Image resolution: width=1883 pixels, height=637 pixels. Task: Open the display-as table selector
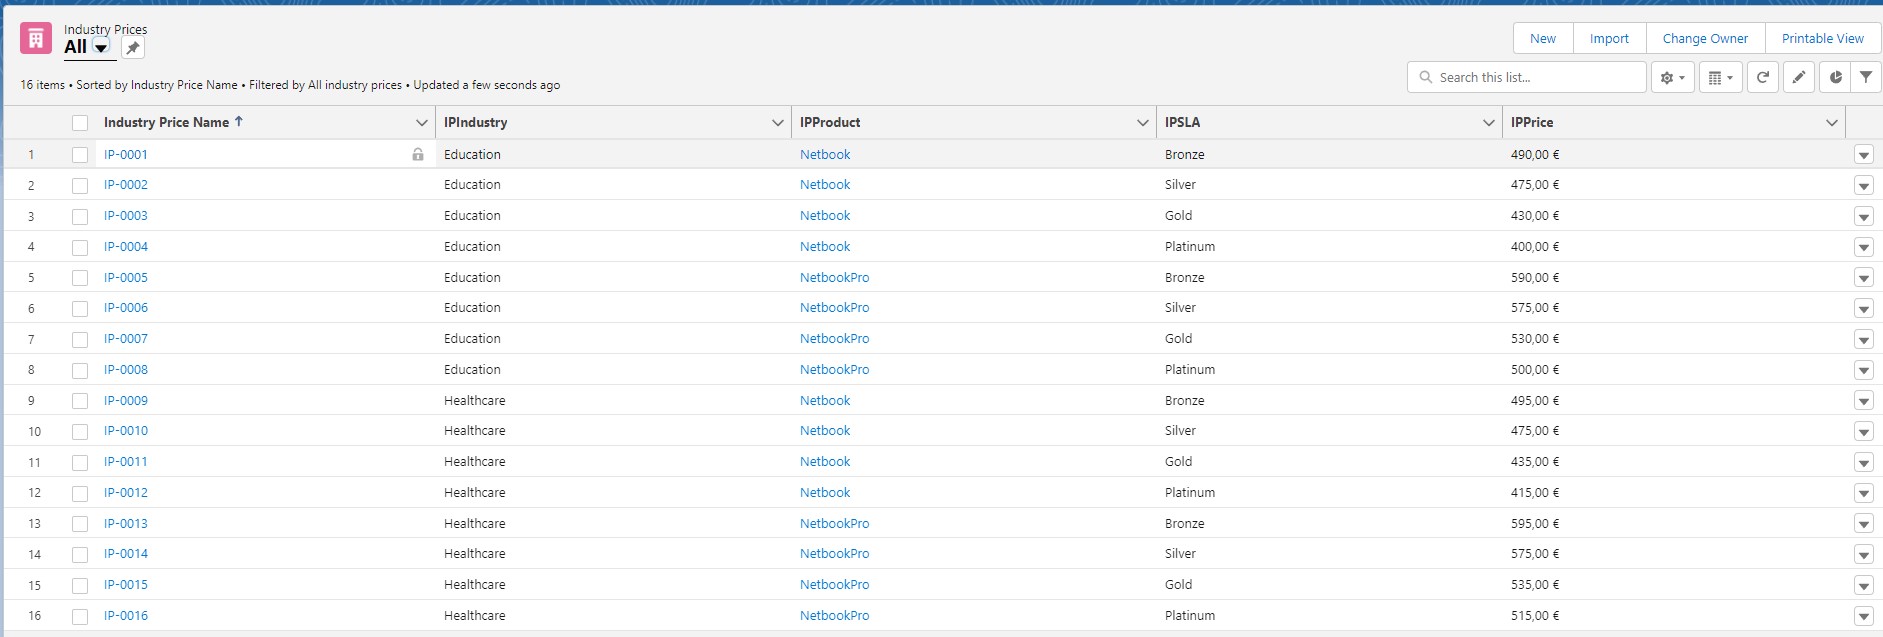[1720, 78]
